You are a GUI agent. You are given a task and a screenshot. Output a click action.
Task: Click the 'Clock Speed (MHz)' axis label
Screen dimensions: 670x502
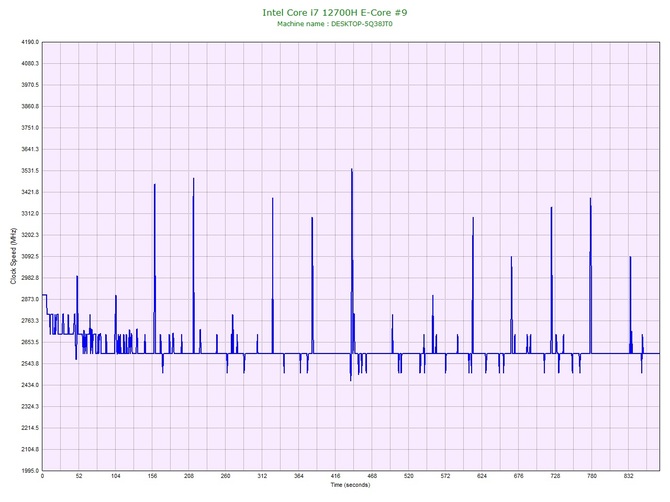(x=13, y=256)
